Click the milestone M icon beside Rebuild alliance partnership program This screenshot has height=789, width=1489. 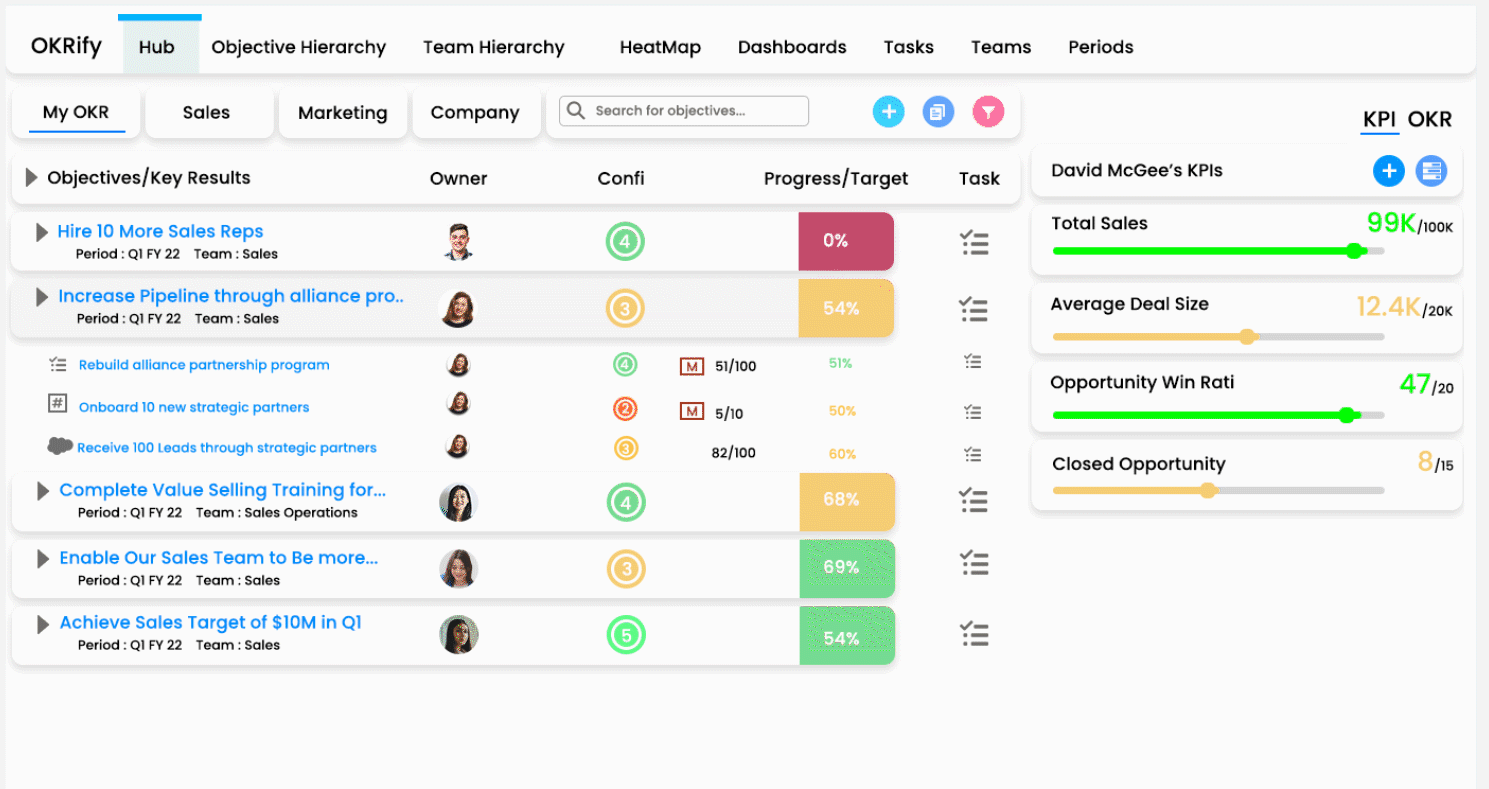pyautogui.click(x=691, y=366)
